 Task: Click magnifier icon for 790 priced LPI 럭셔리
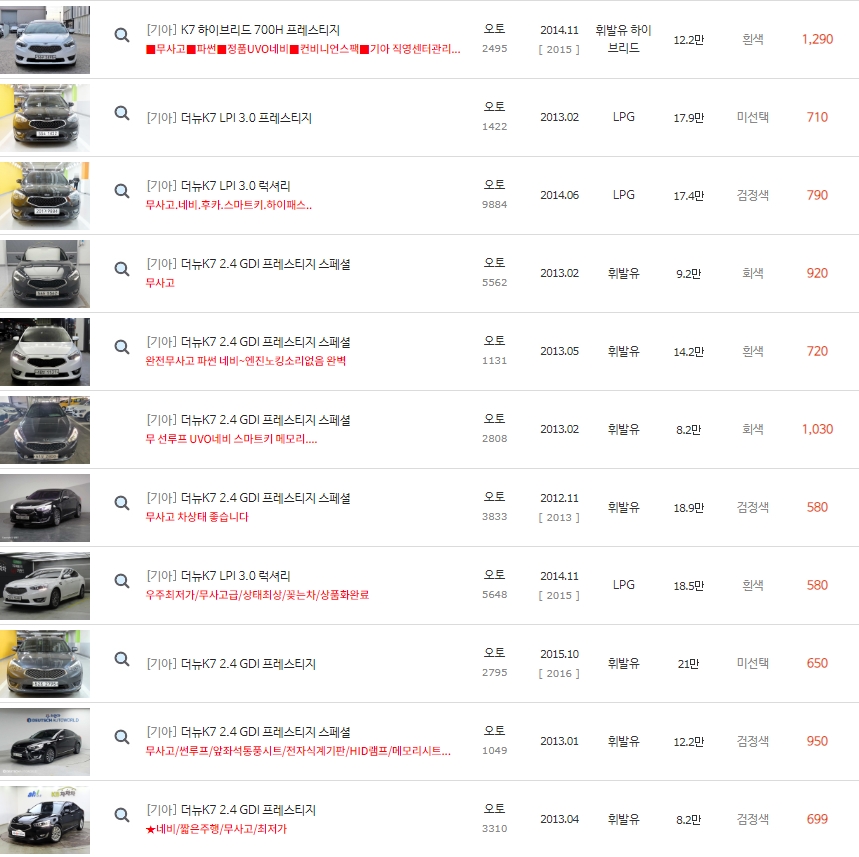click(122, 191)
